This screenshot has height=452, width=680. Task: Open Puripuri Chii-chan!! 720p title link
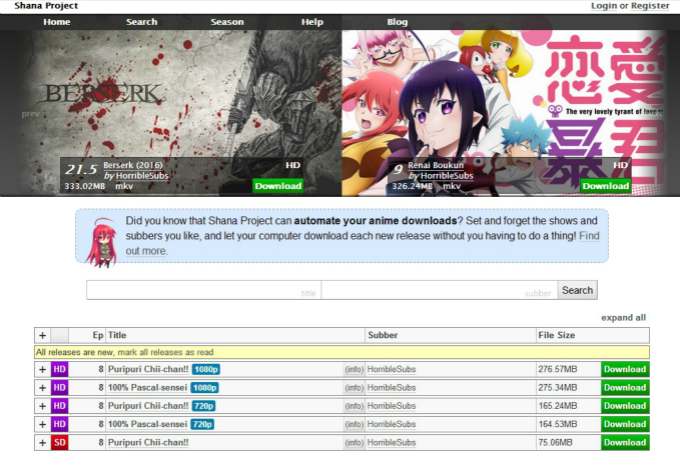[x=148, y=406]
